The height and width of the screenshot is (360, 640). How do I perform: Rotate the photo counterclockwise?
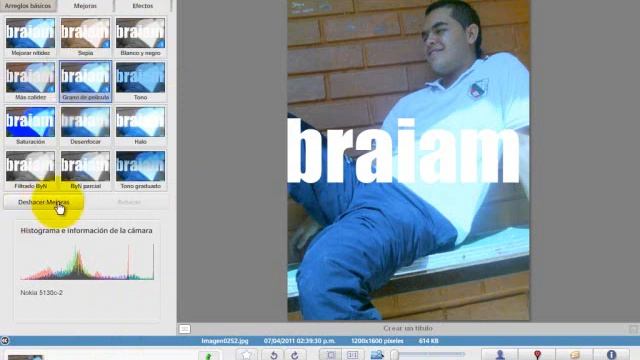coord(273,355)
